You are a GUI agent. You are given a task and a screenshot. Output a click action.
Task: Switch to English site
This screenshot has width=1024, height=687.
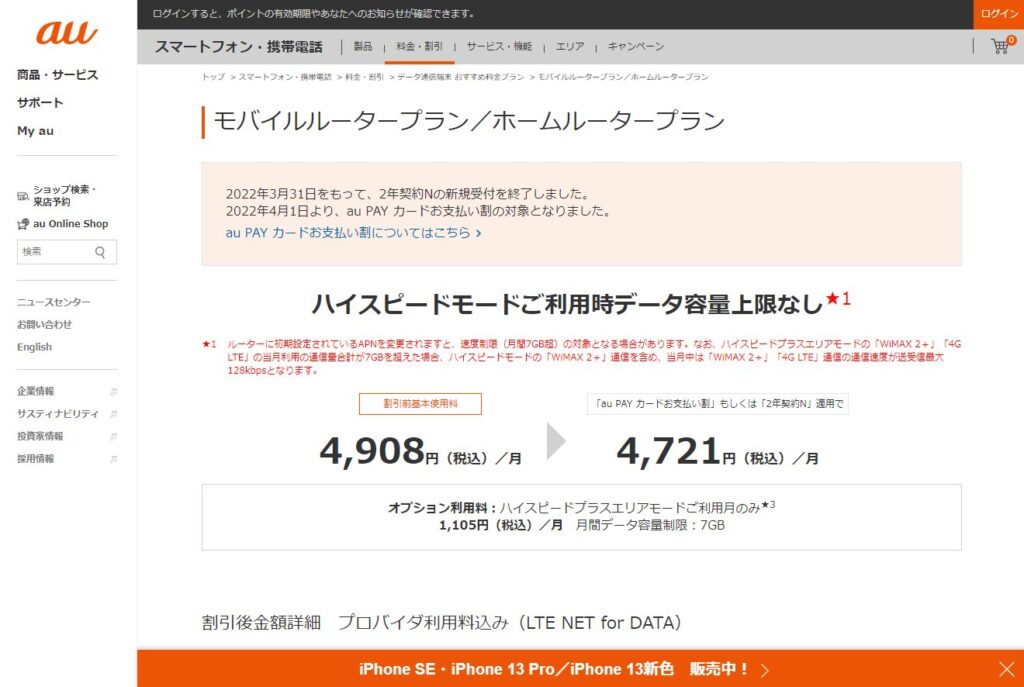pyautogui.click(x=34, y=347)
